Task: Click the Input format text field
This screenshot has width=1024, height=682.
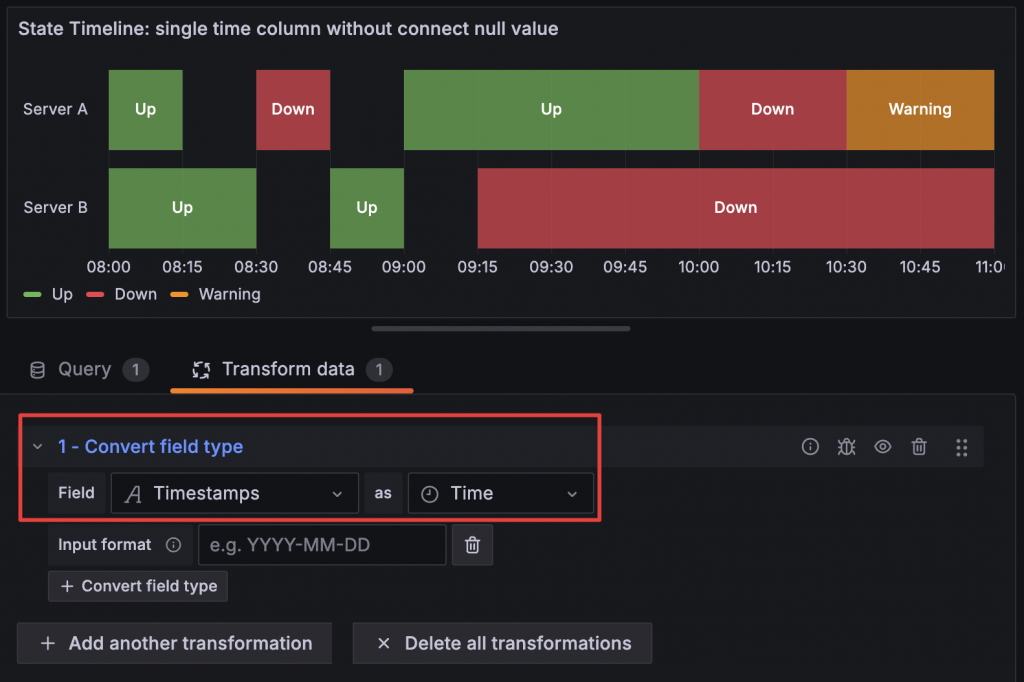Action: click(x=322, y=545)
